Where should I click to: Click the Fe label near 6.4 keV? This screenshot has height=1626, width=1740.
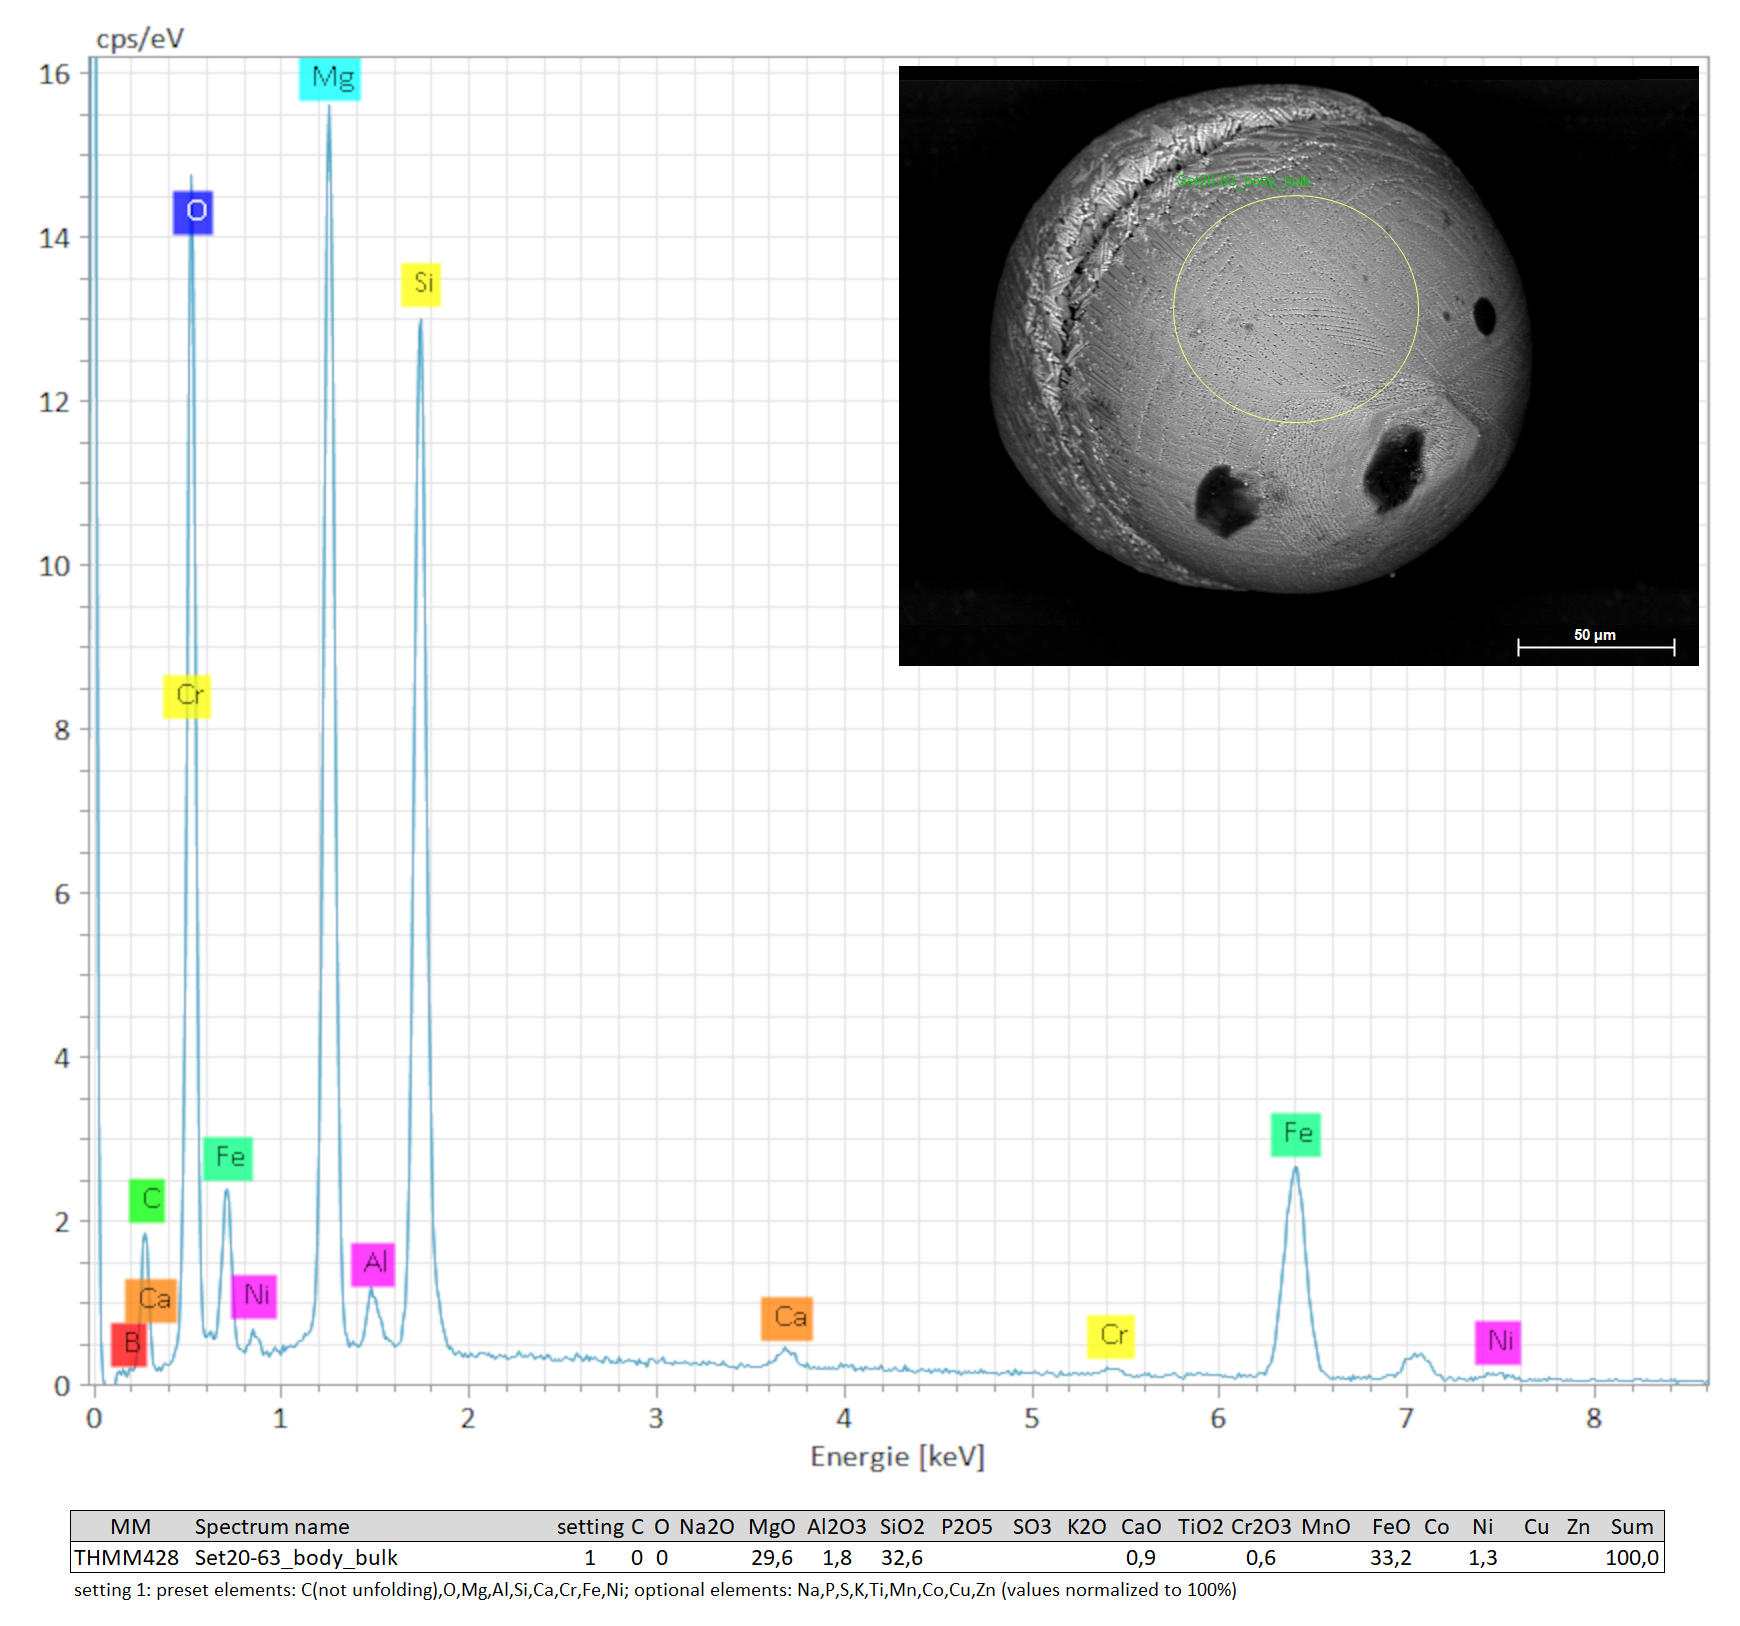[1296, 1134]
